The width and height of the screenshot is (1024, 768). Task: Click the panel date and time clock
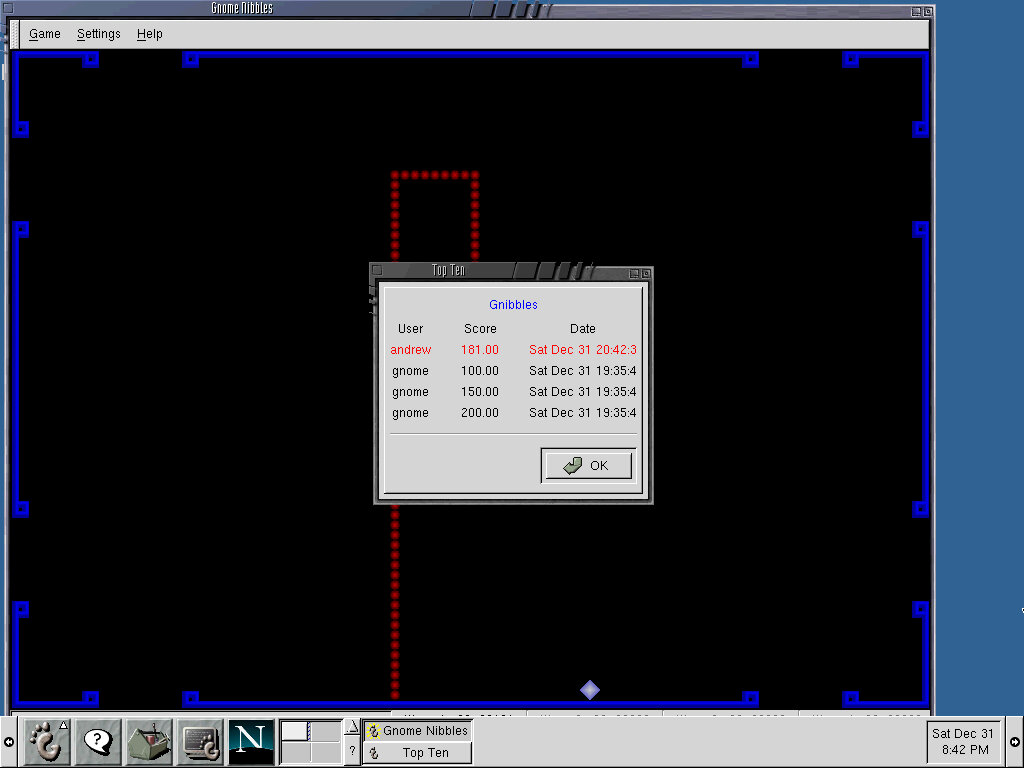(962, 741)
